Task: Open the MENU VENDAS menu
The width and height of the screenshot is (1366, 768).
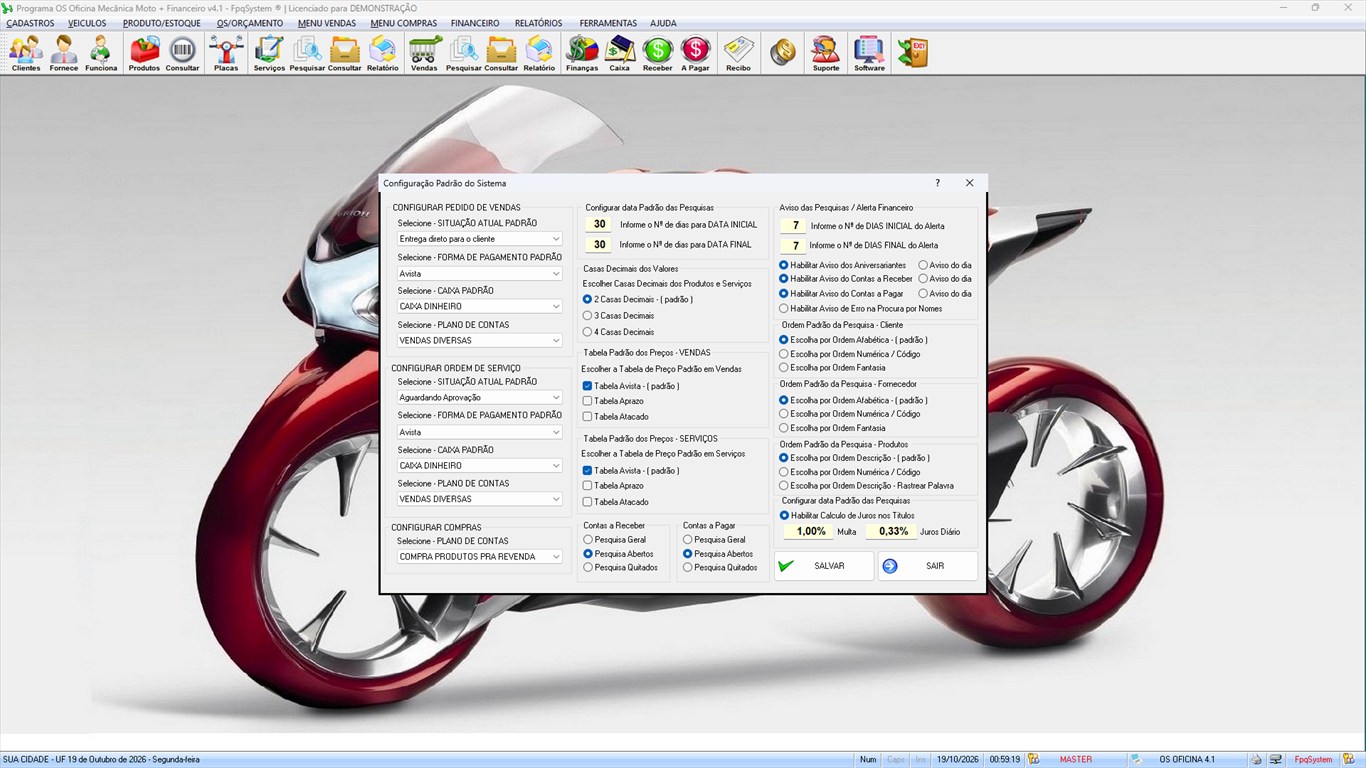Action: 327,23
